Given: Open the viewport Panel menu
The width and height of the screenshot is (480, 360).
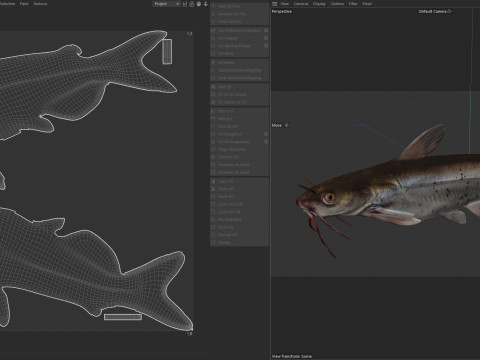Looking at the screenshot, I should click(x=367, y=4).
